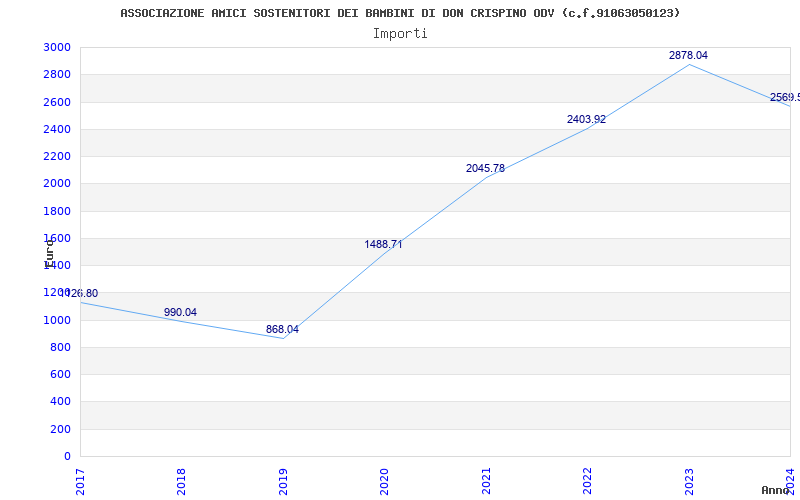
Task: Click the y-axis value 3000
Action: point(57,47)
